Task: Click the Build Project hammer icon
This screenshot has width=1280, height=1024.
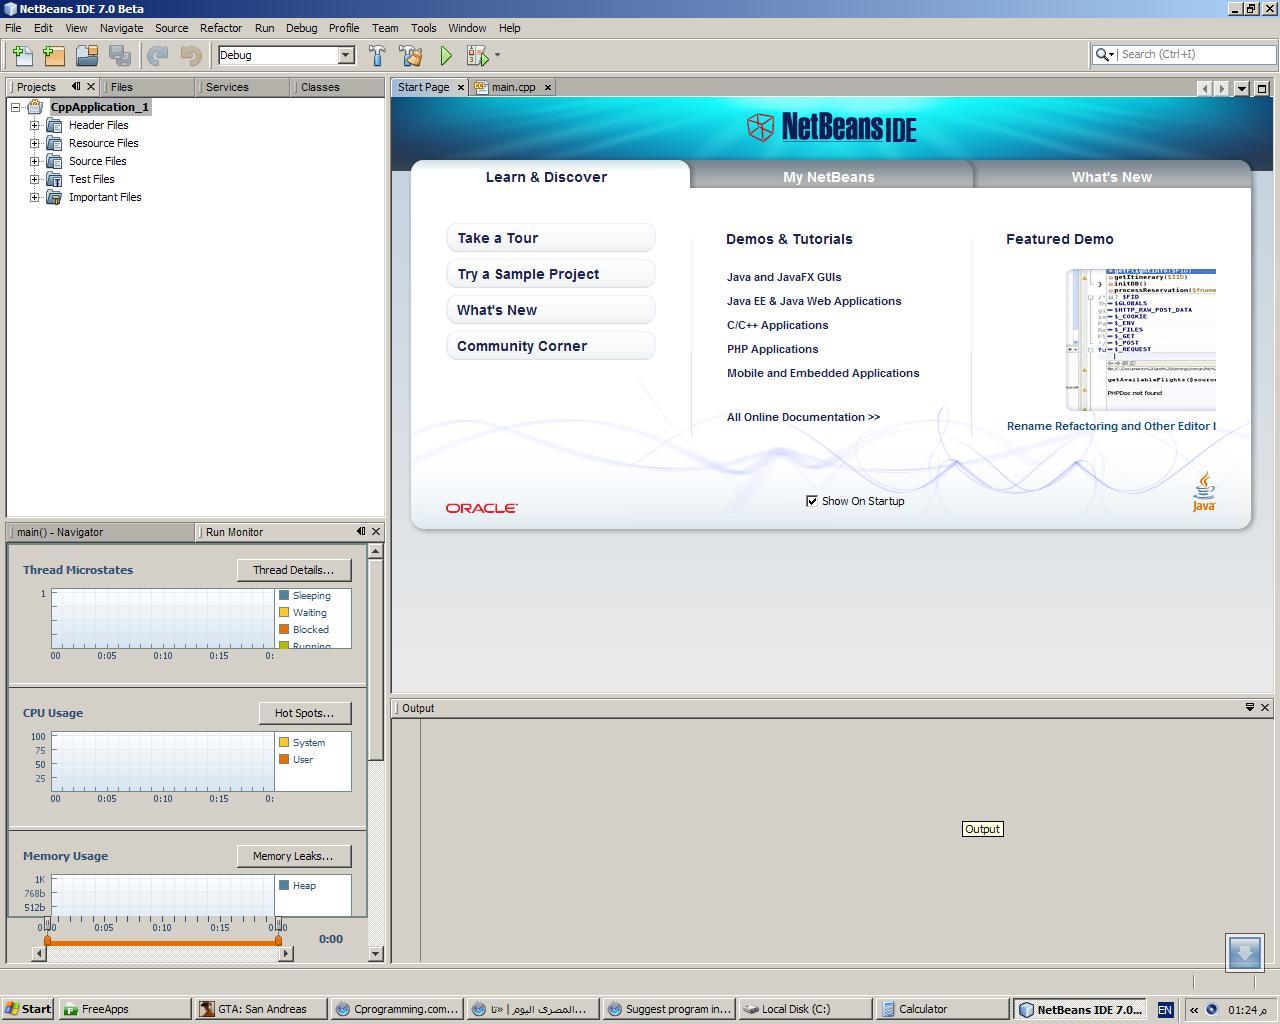Action: pos(377,56)
